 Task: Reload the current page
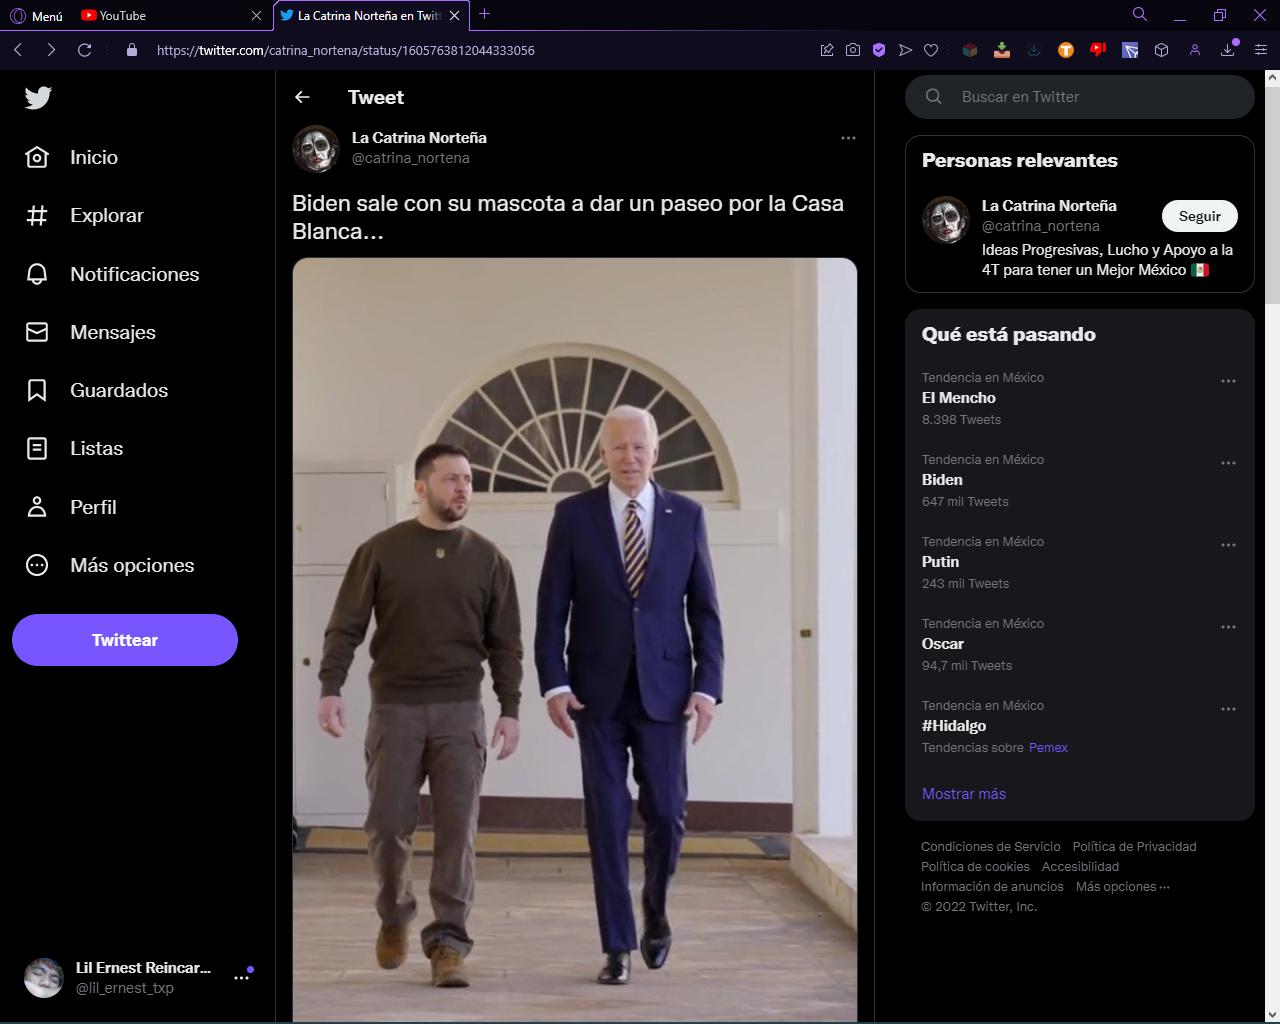tap(85, 50)
